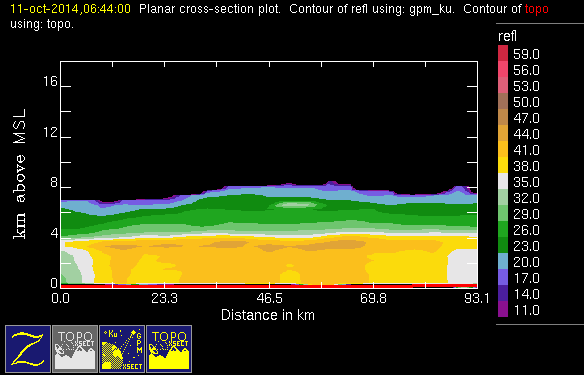Pick the 38.0 yellow legend swatch
Screen dimensions: 584x375
(503, 165)
